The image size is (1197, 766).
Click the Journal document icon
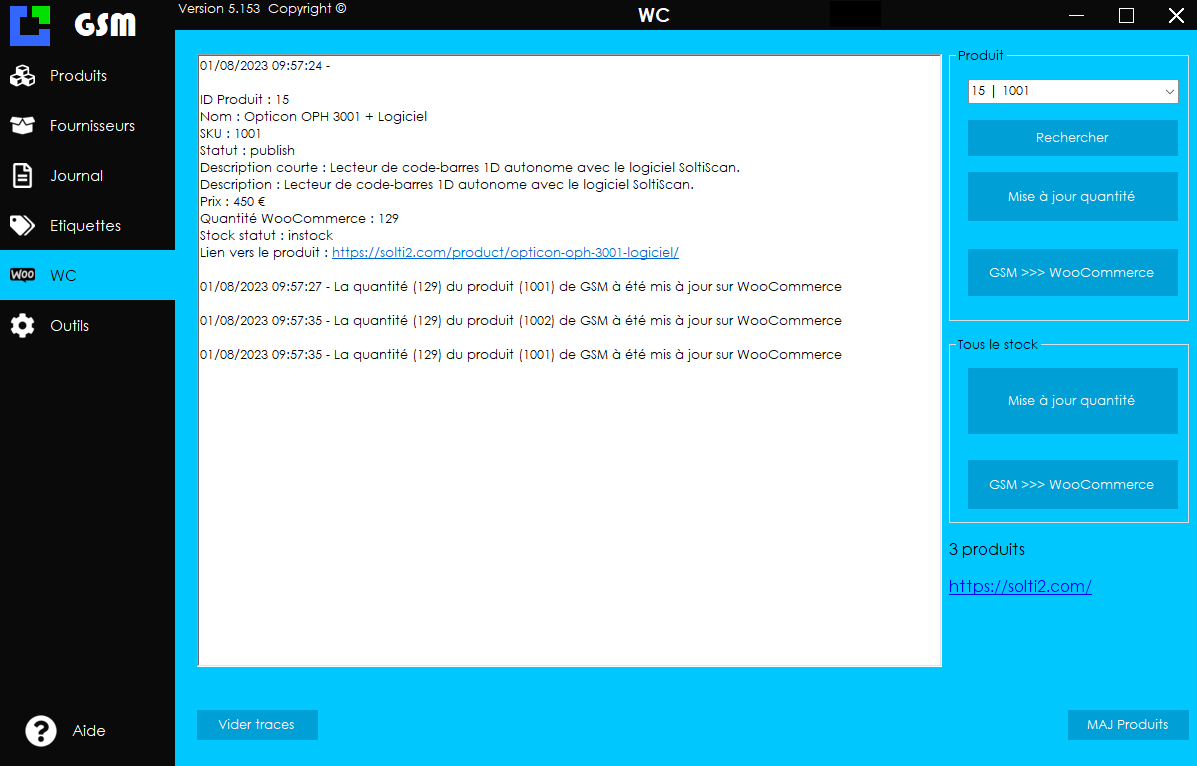[x=22, y=176]
